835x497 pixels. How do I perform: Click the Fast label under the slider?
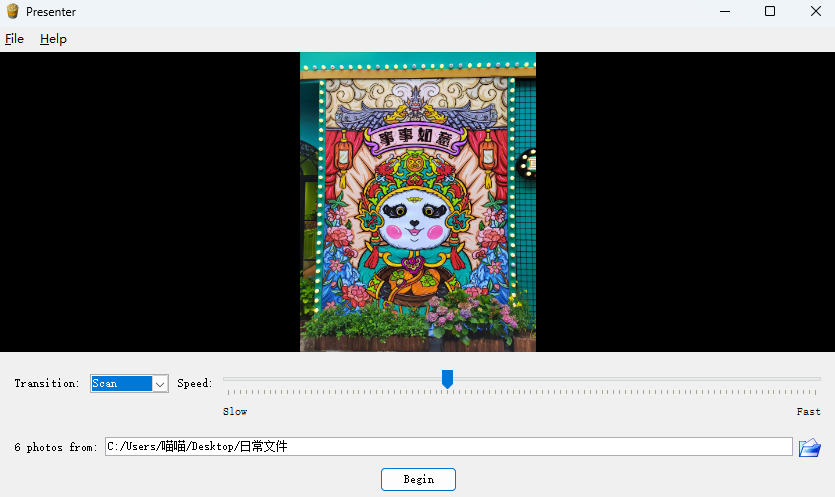coord(808,411)
